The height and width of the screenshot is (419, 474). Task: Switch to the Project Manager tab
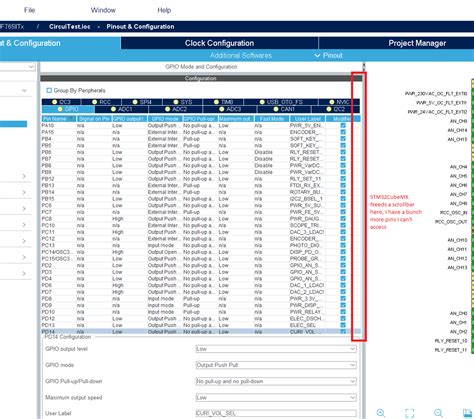pos(417,43)
